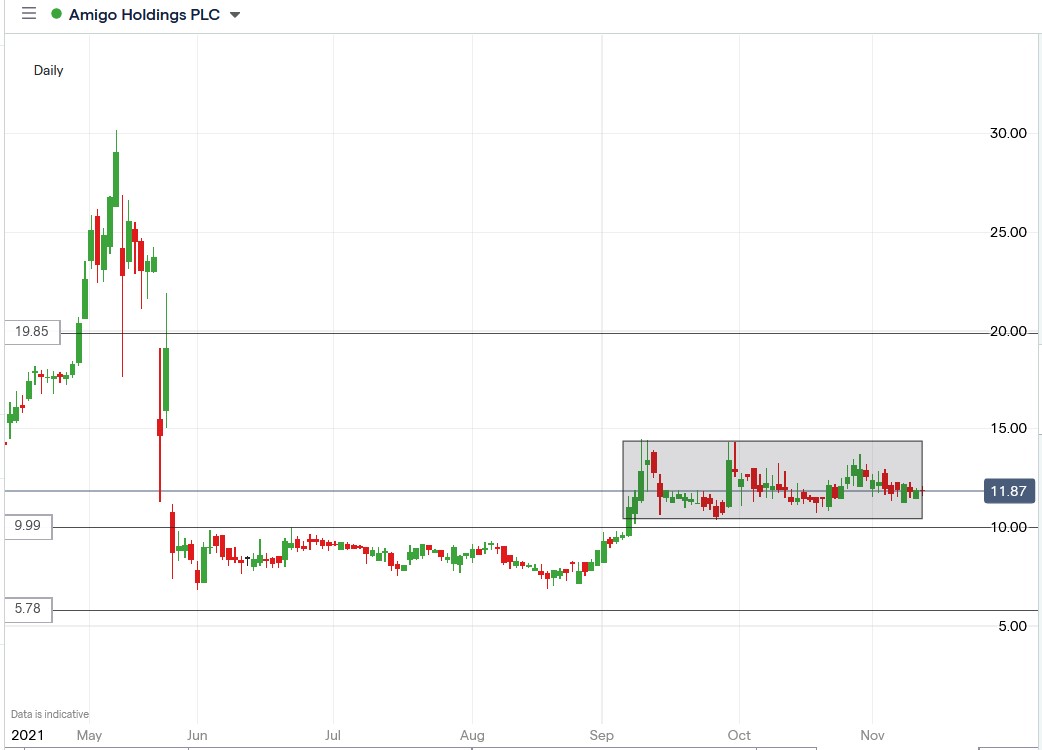Viewport: 1042px width, 750px height.
Task: Select the shaded consolidation range box
Action: [772, 478]
